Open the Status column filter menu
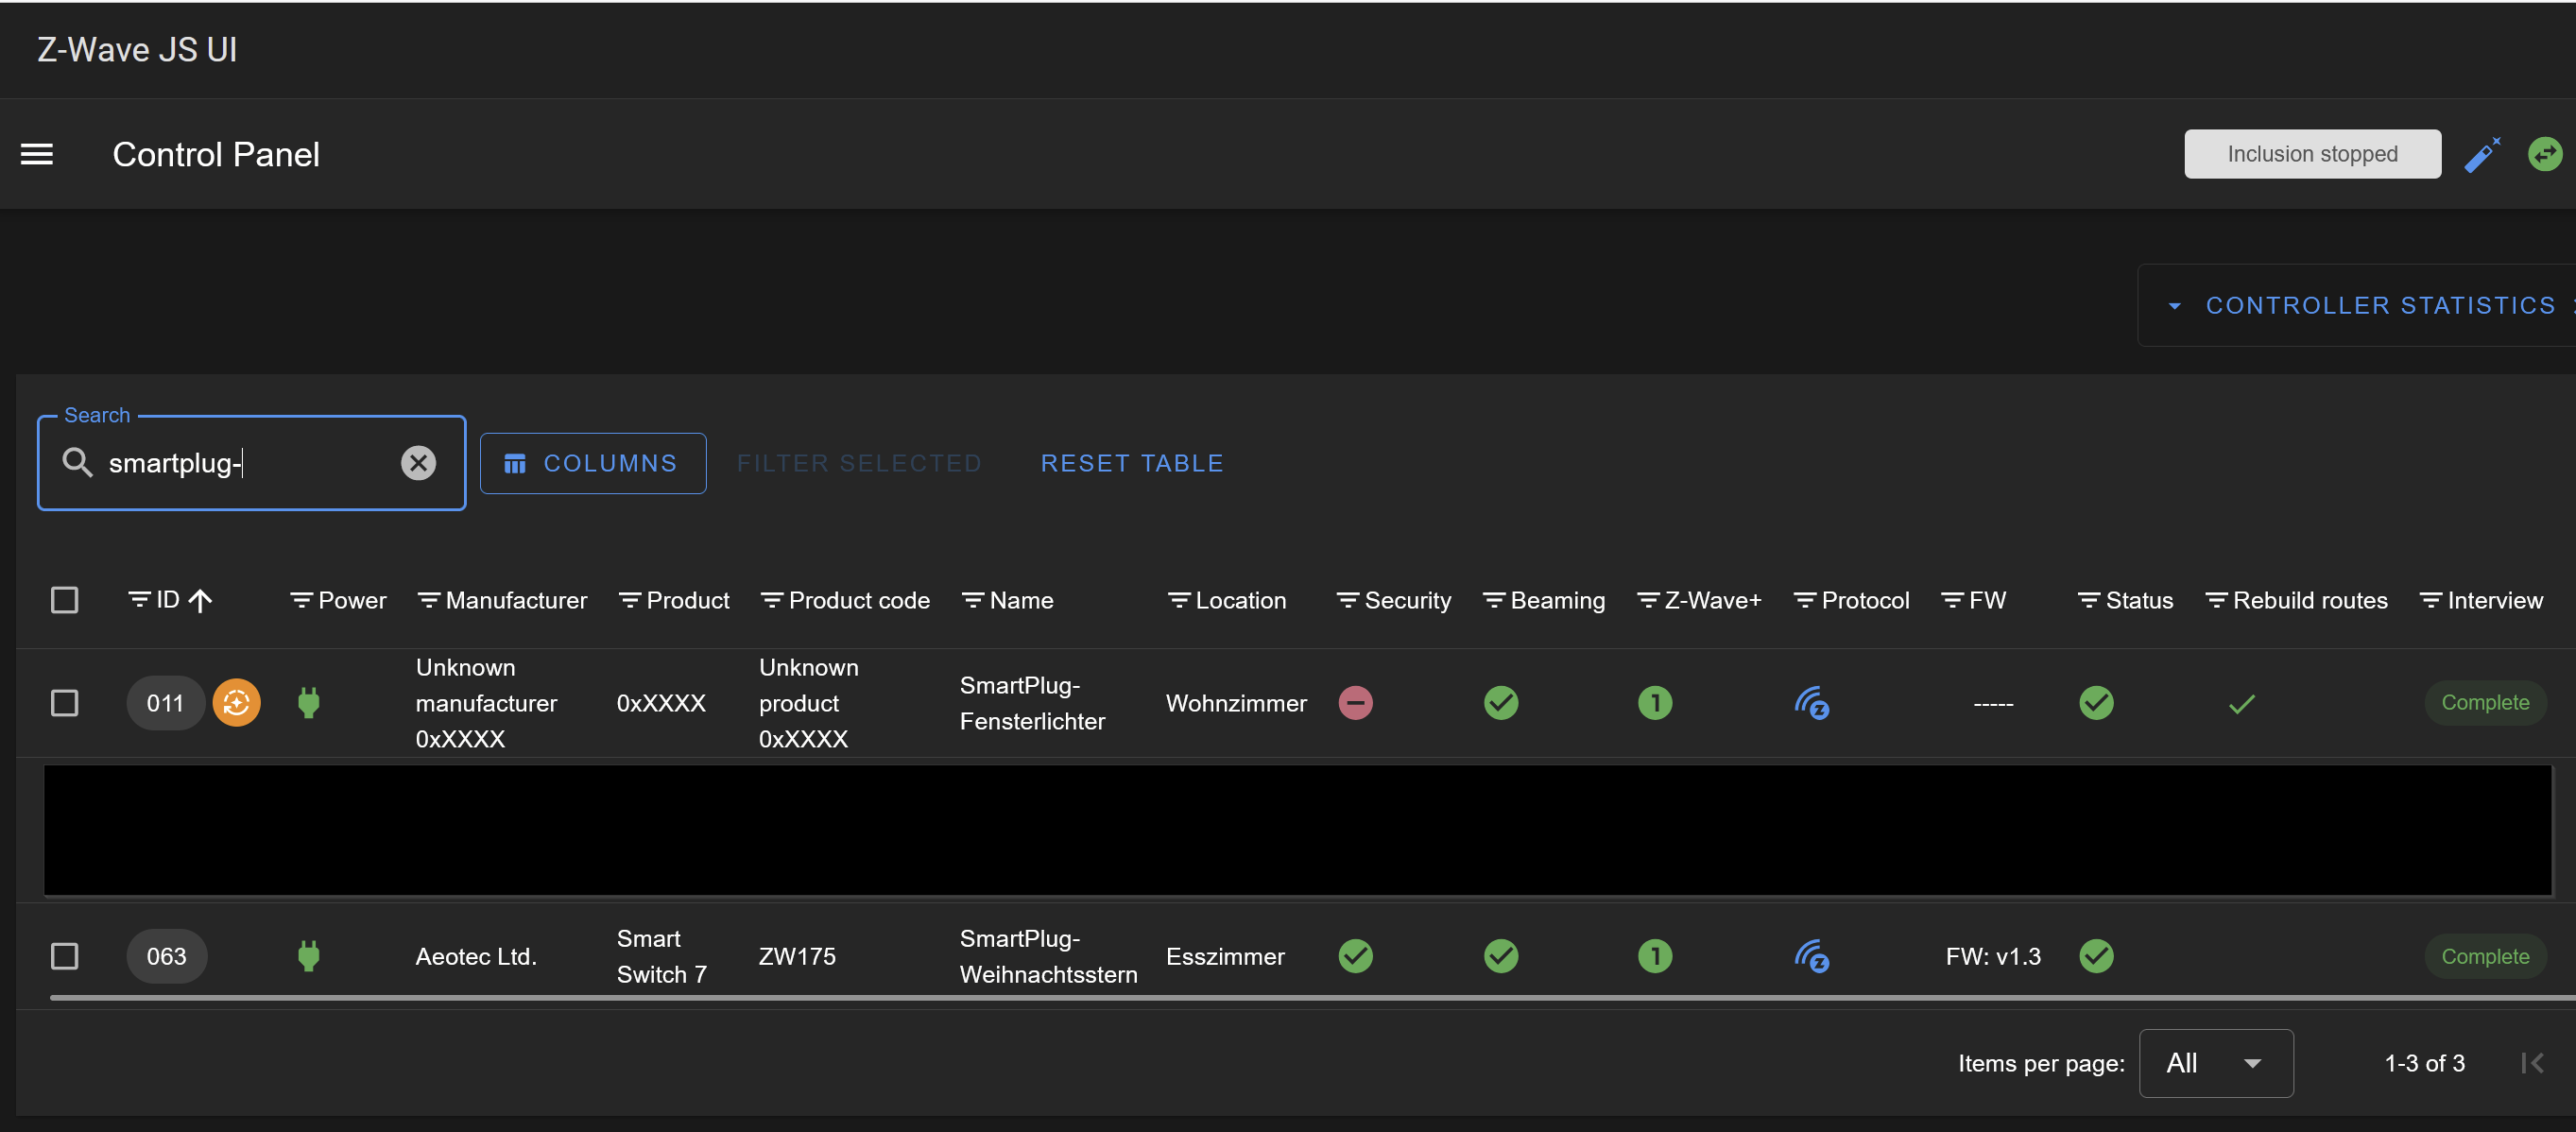The image size is (2576, 1132). coord(2088,600)
